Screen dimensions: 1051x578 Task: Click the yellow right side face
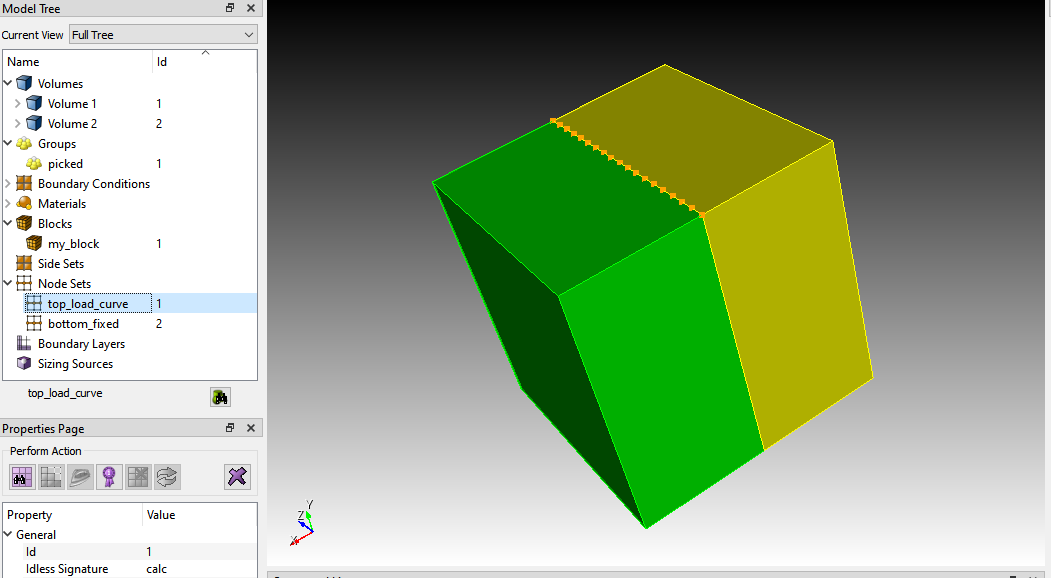[x=791, y=295]
